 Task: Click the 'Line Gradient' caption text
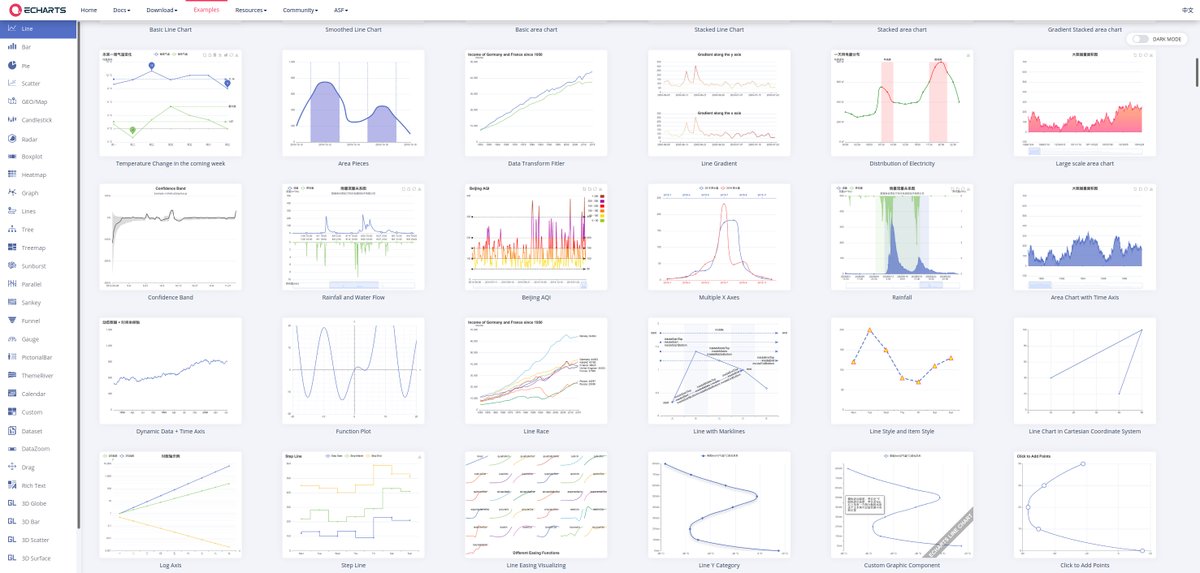[x=719, y=163]
